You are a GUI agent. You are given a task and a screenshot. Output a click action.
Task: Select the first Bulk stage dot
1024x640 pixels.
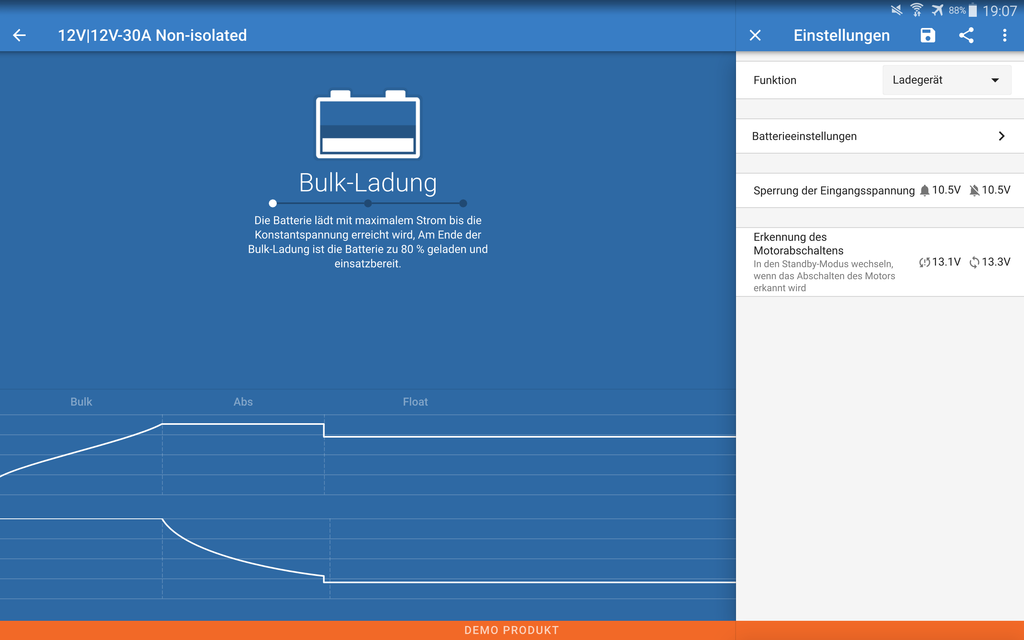(272, 203)
